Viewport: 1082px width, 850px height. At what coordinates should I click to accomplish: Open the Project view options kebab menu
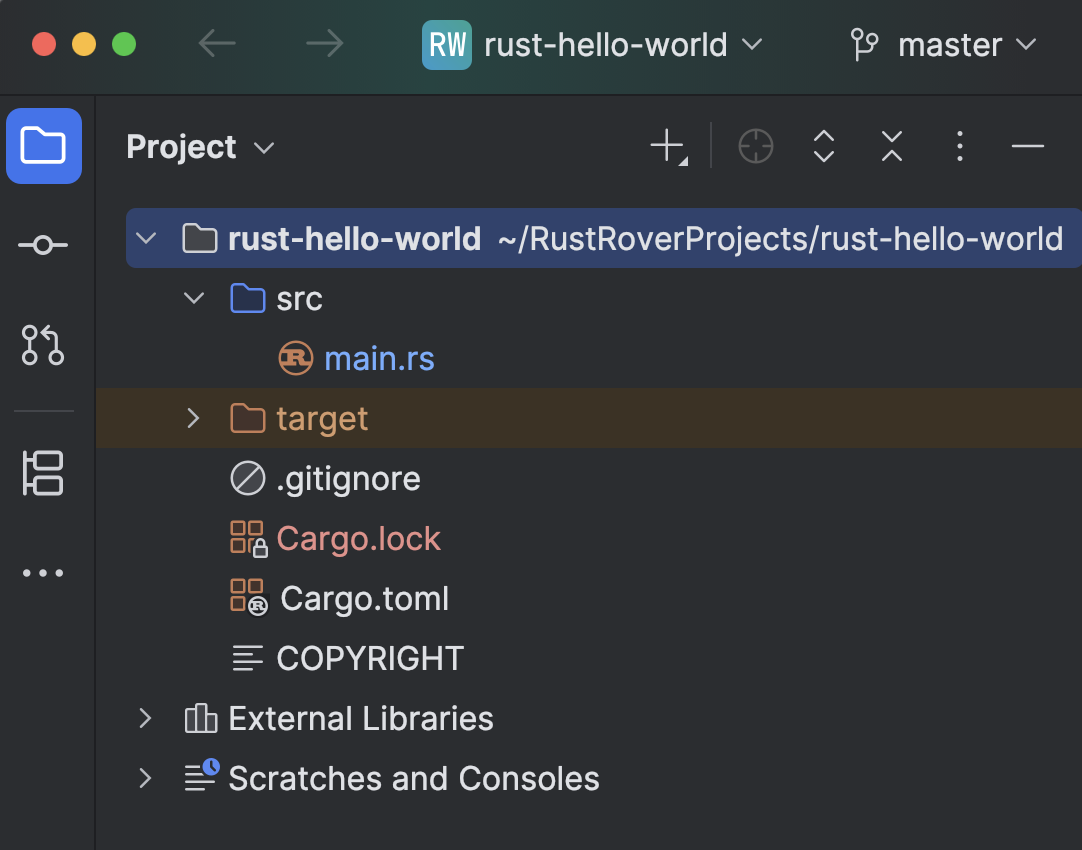click(959, 146)
